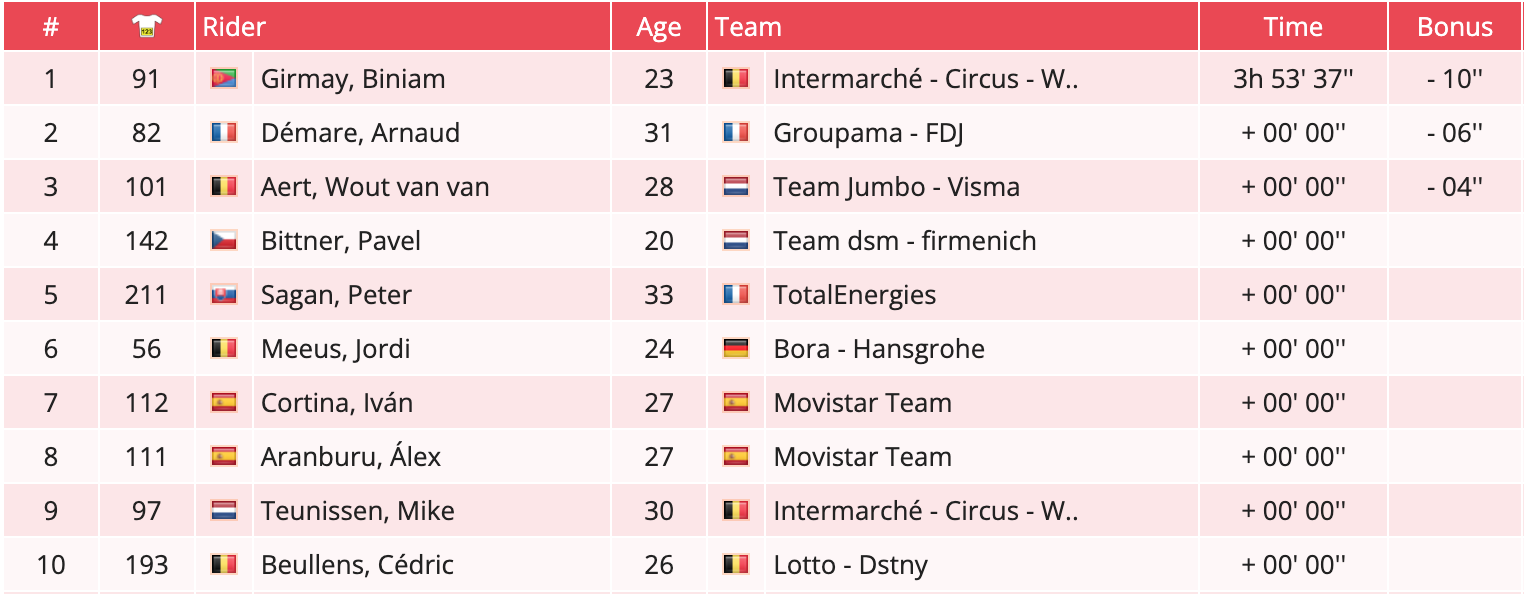Click French flag next to Démare, Arnaud

(223, 132)
